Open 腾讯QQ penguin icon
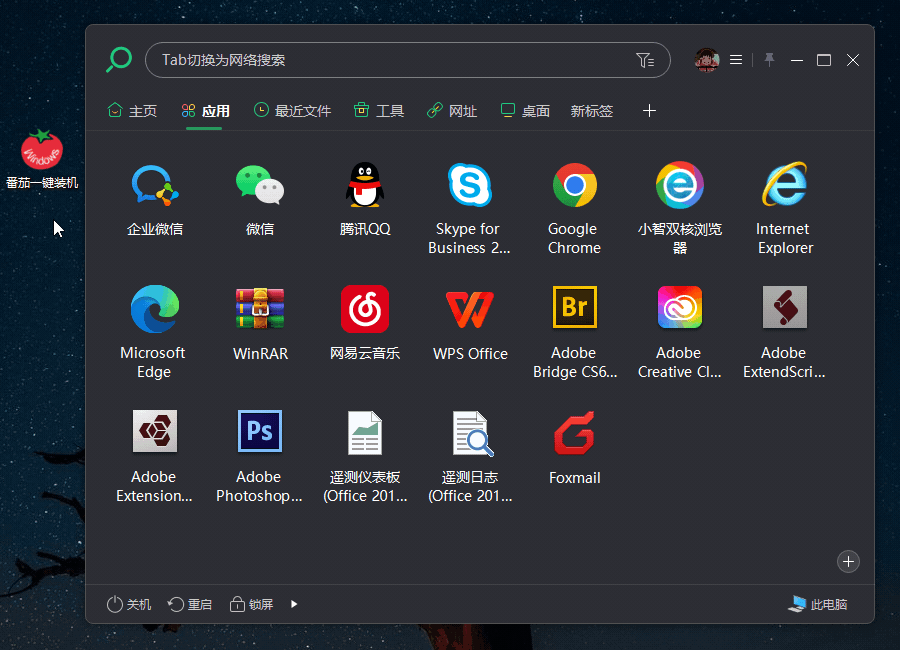This screenshot has width=900, height=650. click(x=364, y=185)
